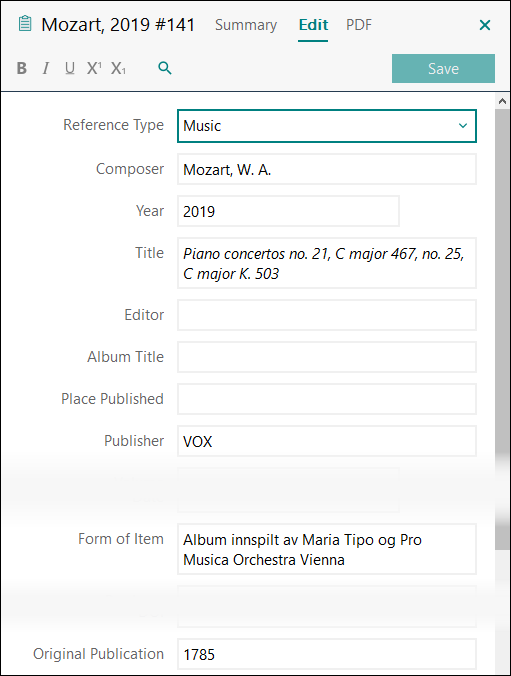Click the magnifier search icon
This screenshot has height=676, width=511.
(165, 68)
